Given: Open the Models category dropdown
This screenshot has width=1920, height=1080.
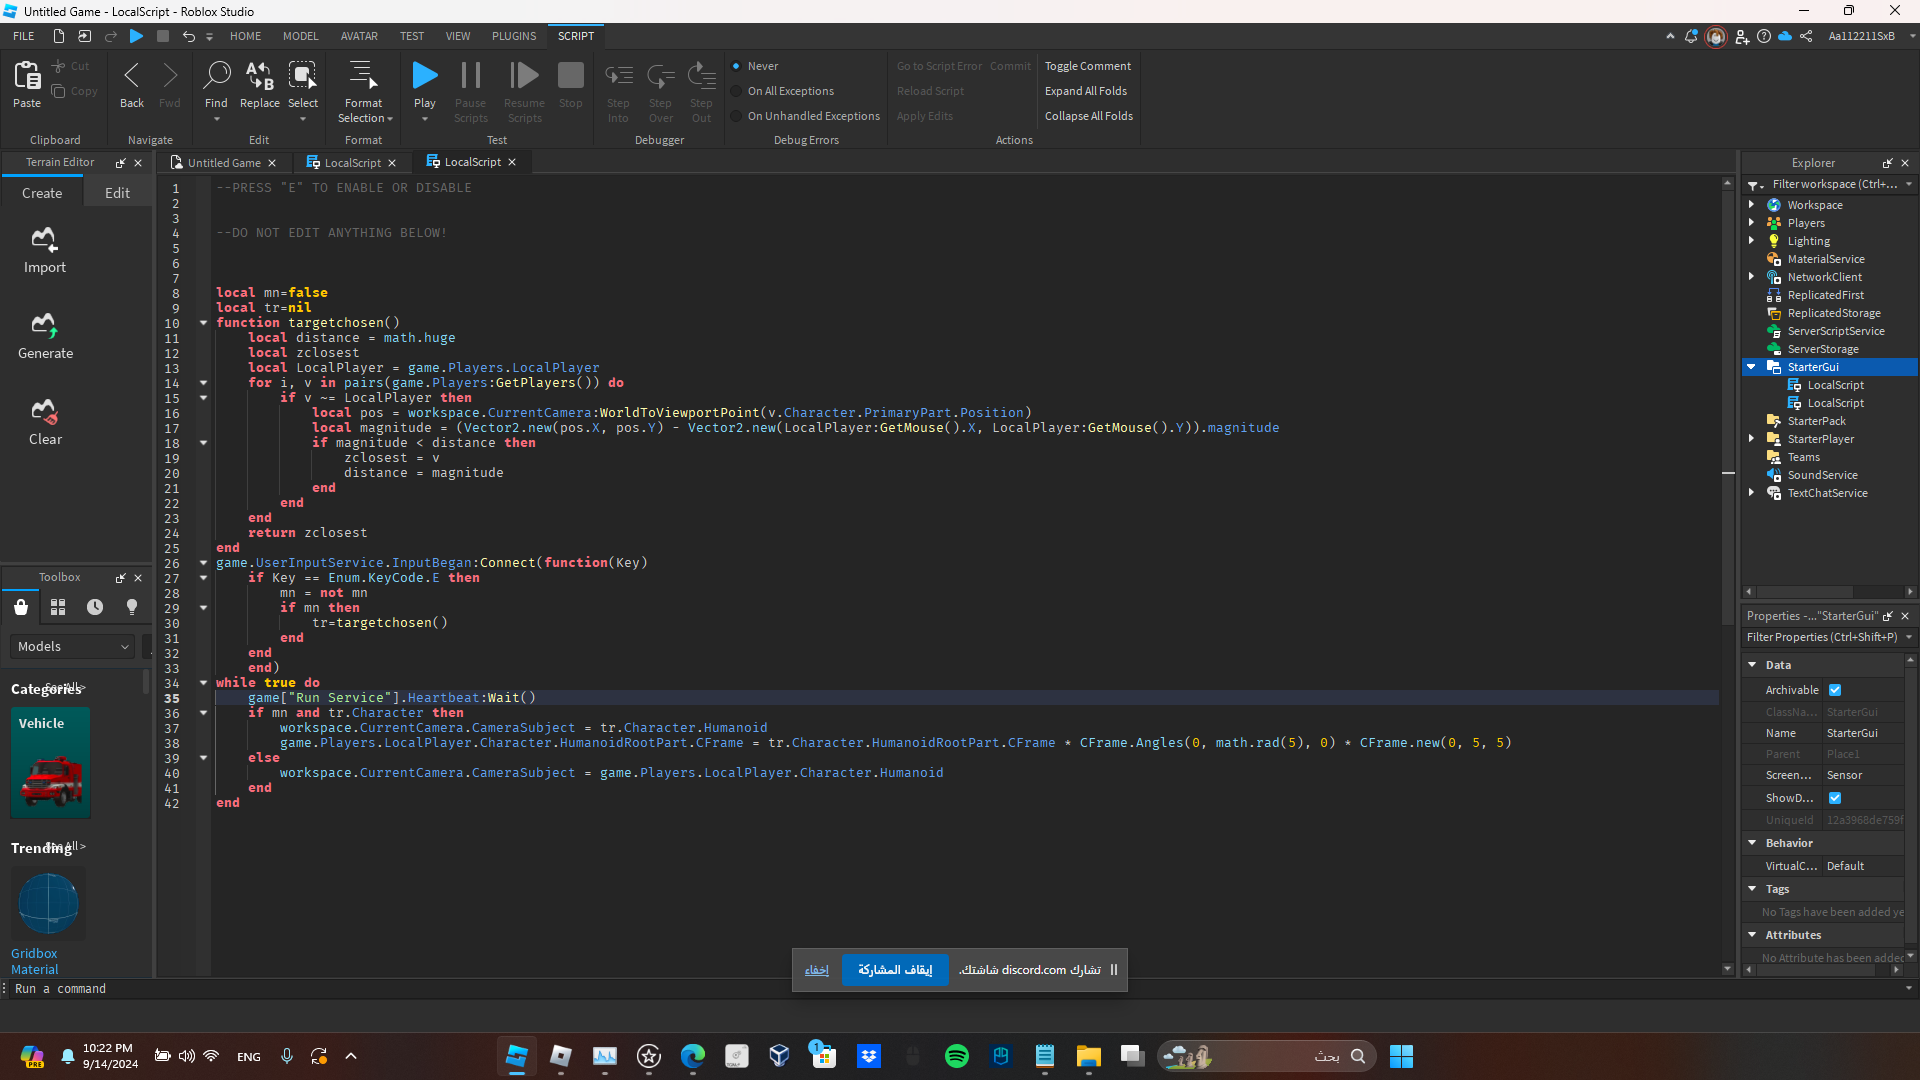Looking at the screenshot, I should coord(72,647).
